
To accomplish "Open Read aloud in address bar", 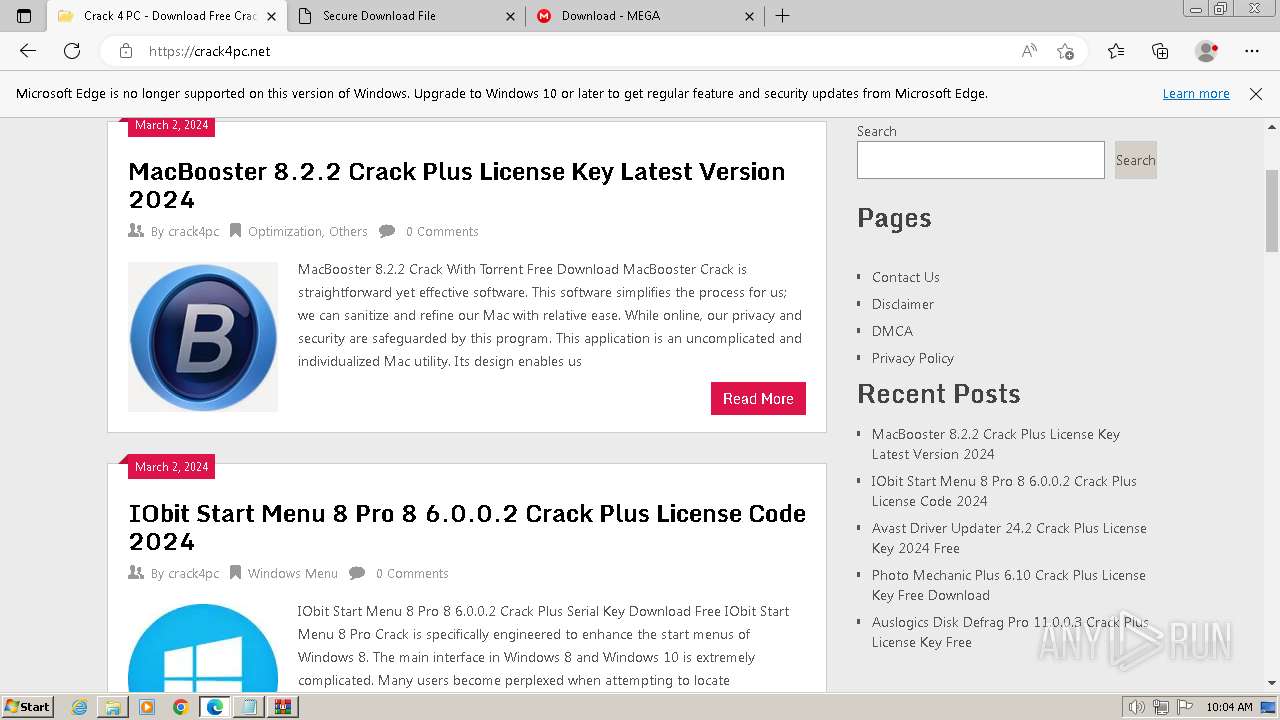I will [x=1029, y=51].
